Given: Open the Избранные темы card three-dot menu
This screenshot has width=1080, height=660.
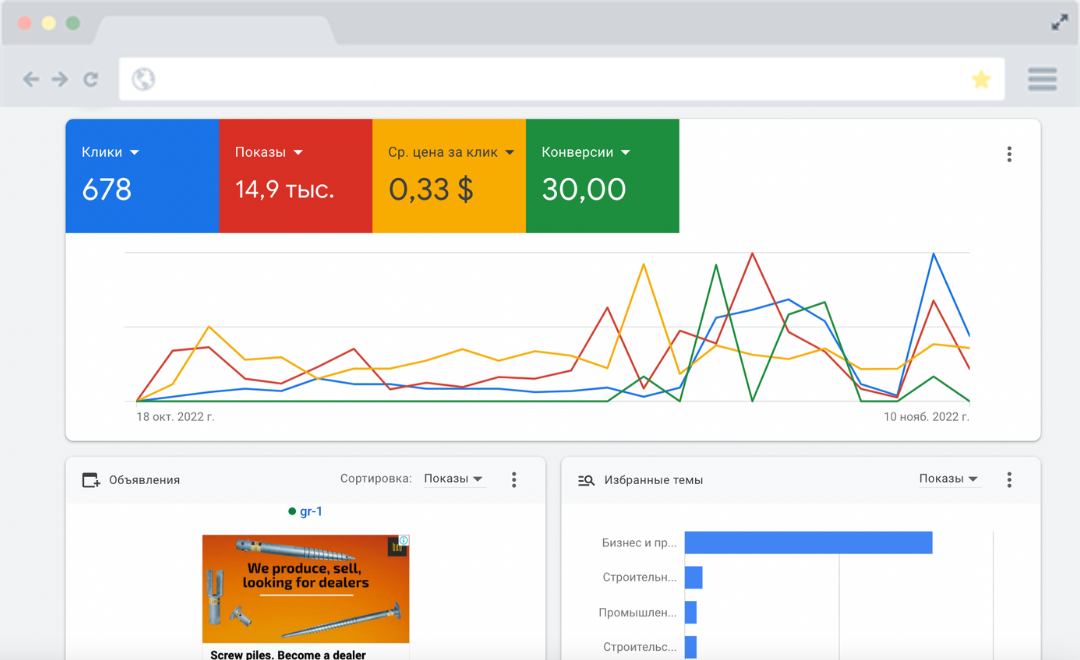Looking at the screenshot, I should pyautogui.click(x=1009, y=479).
